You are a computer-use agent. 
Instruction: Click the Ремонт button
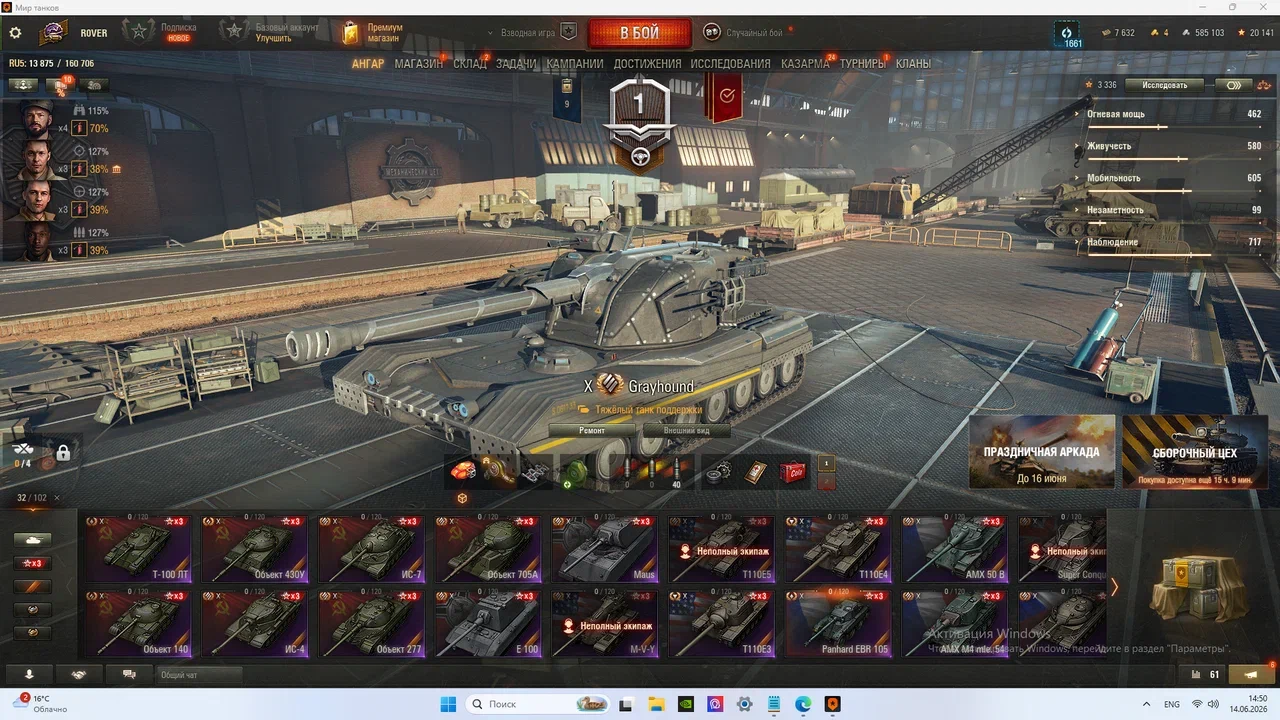pos(592,431)
